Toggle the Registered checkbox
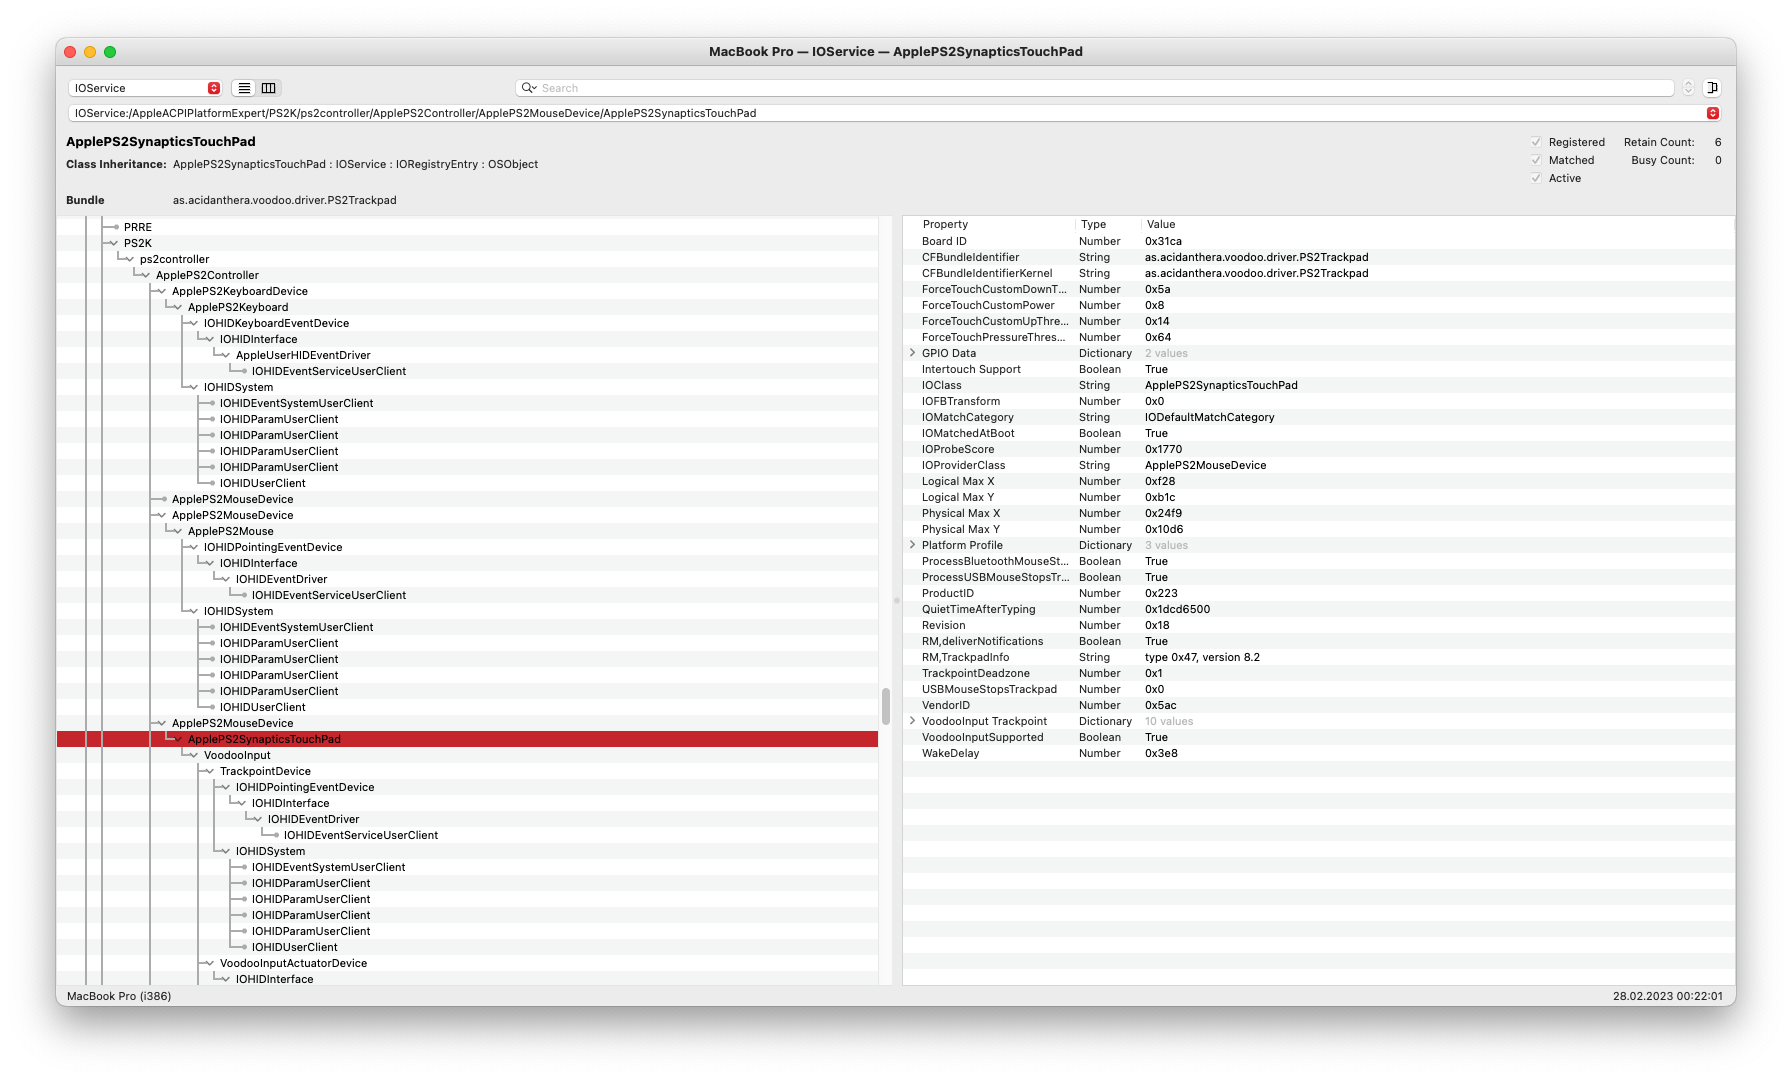Image resolution: width=1792 pixels, height=1080 pixels. click(1536, 142)
